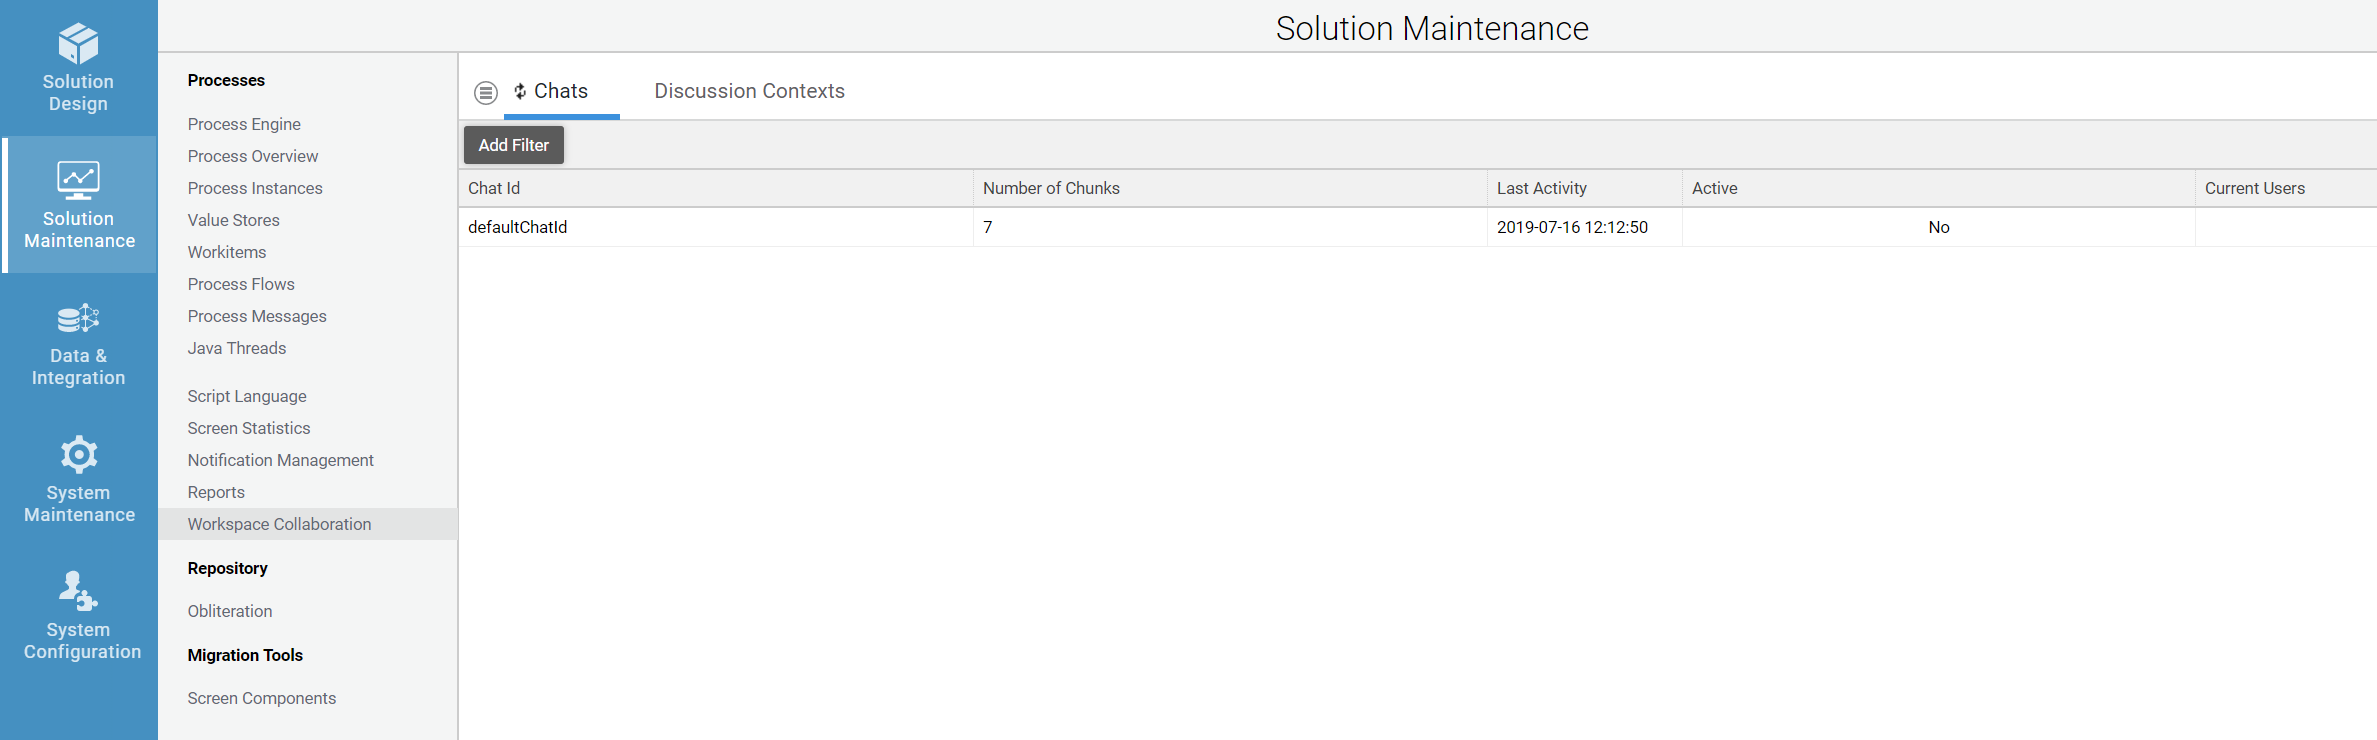Open Notification Management
The height and width of the screenshot is (740, 2377).
280,460
